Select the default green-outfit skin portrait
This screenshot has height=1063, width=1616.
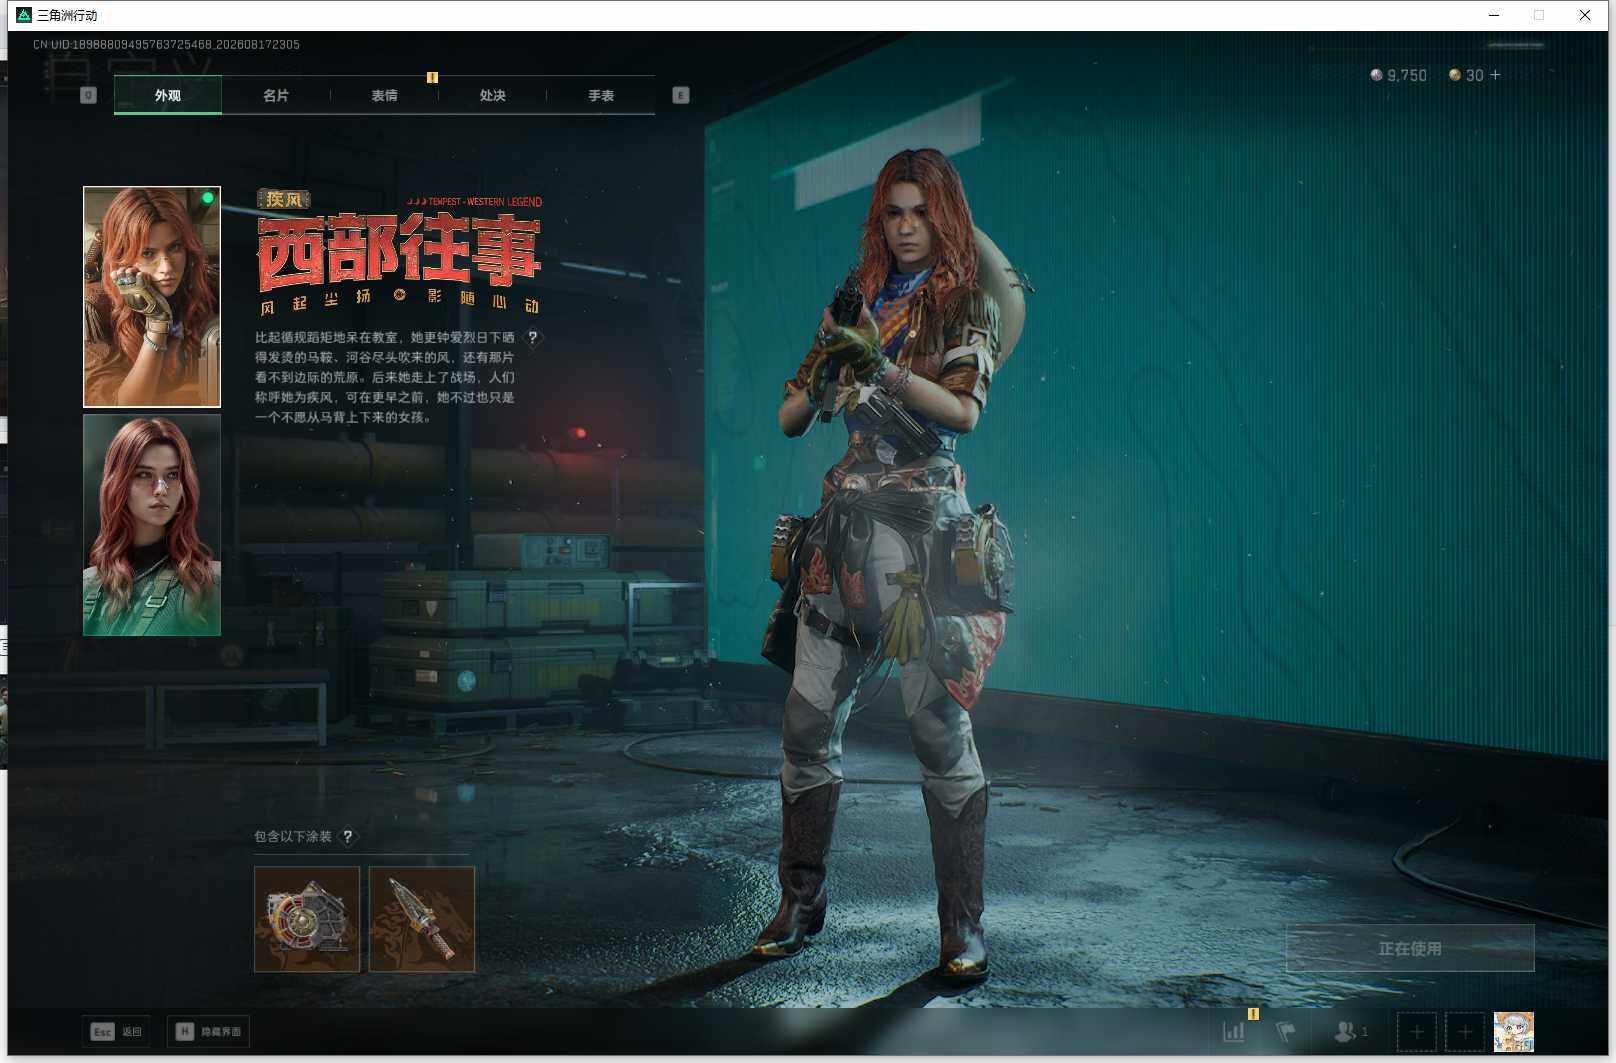(152, 525)
